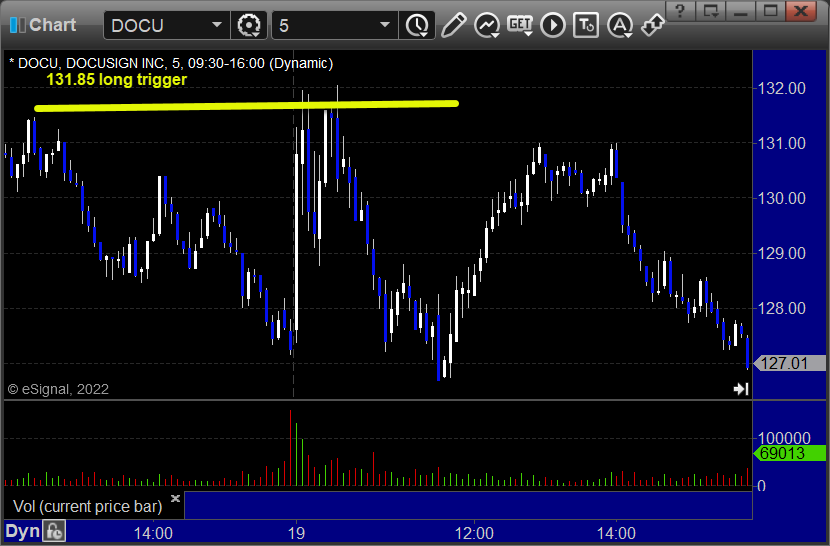This screenshot has width=830, height=546.
Task: Click the T tool icon
Action: pos(586,25)
